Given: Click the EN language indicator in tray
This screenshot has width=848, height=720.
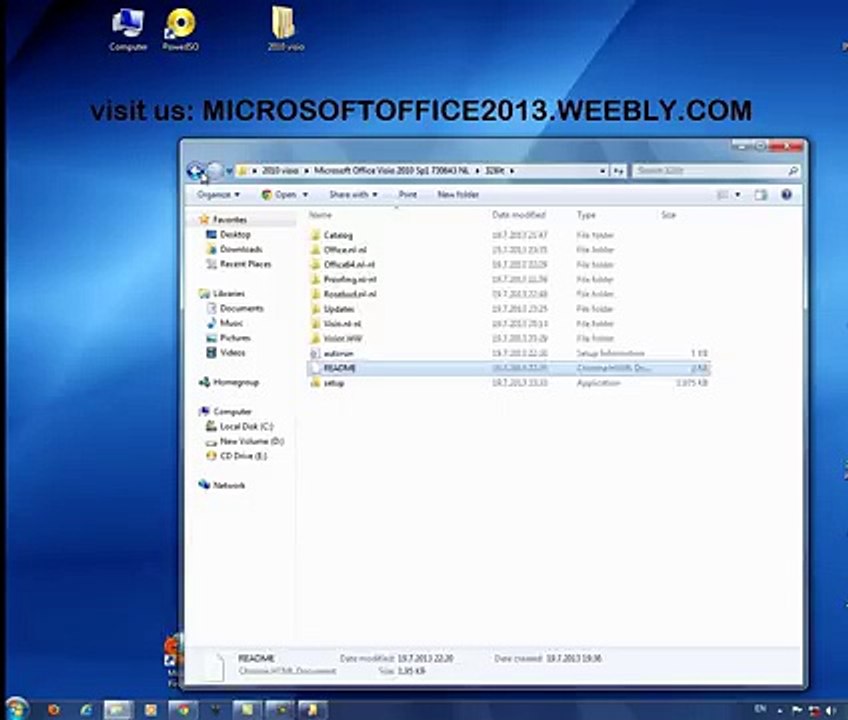Looking at the screenshot, I should click(760, 709).
